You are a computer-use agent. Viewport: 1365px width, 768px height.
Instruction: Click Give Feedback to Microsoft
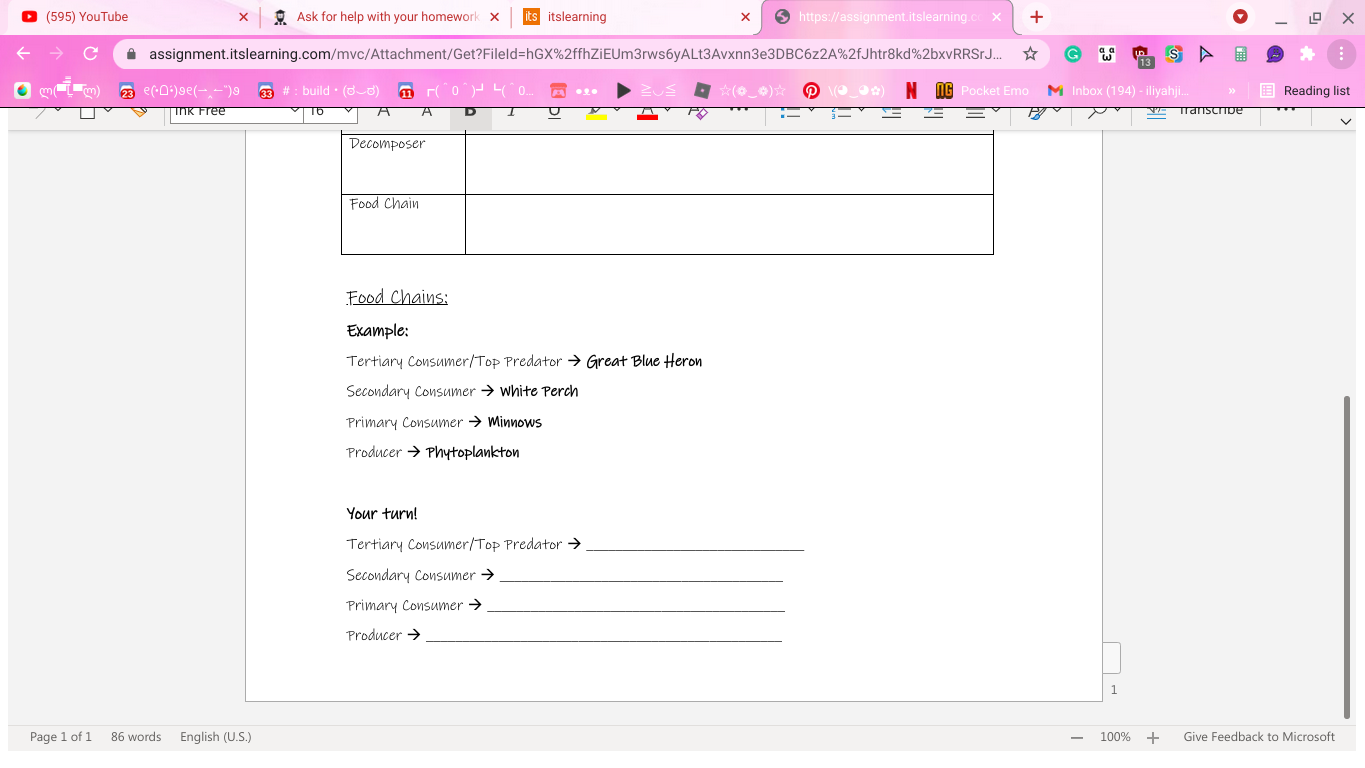(1258, 737)
